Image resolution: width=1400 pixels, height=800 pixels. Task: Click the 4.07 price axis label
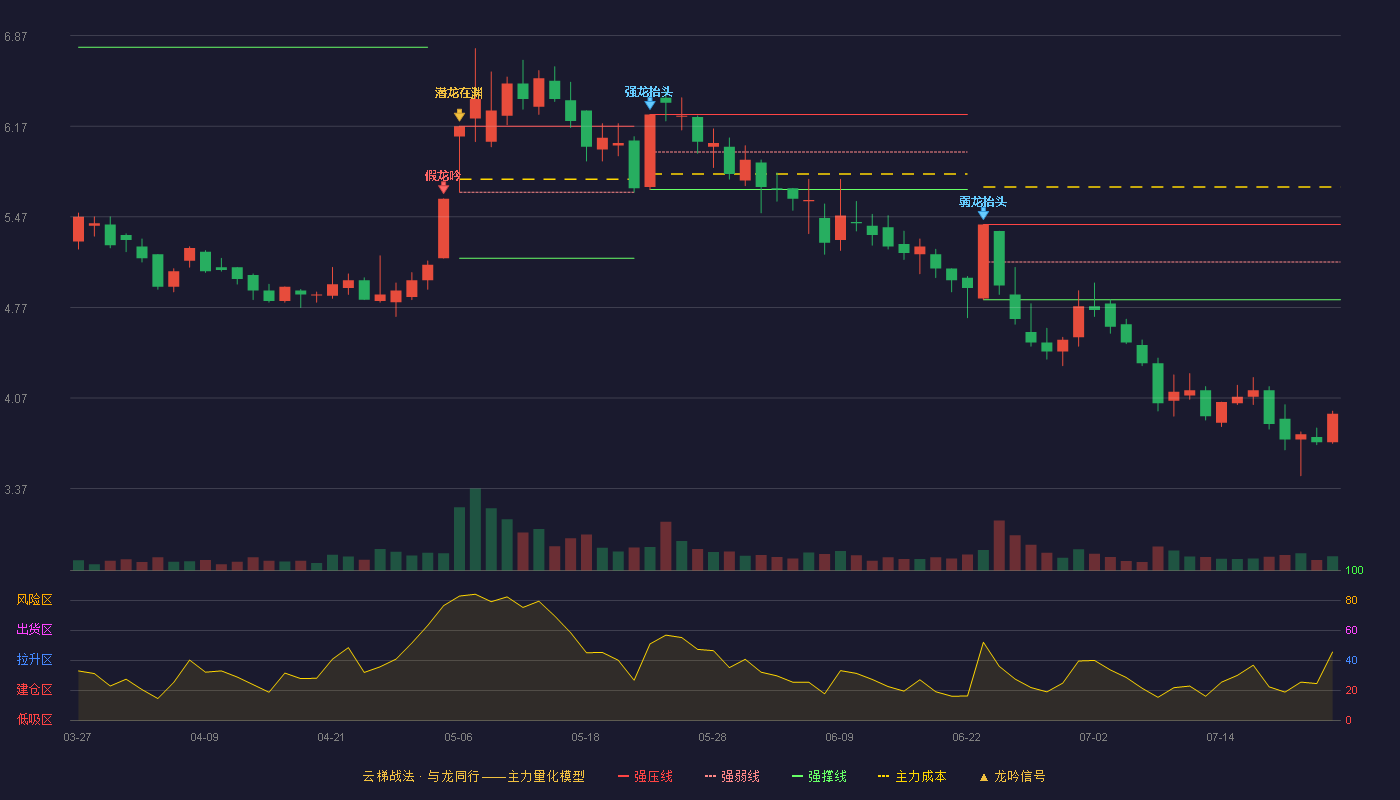click(15, 399)
